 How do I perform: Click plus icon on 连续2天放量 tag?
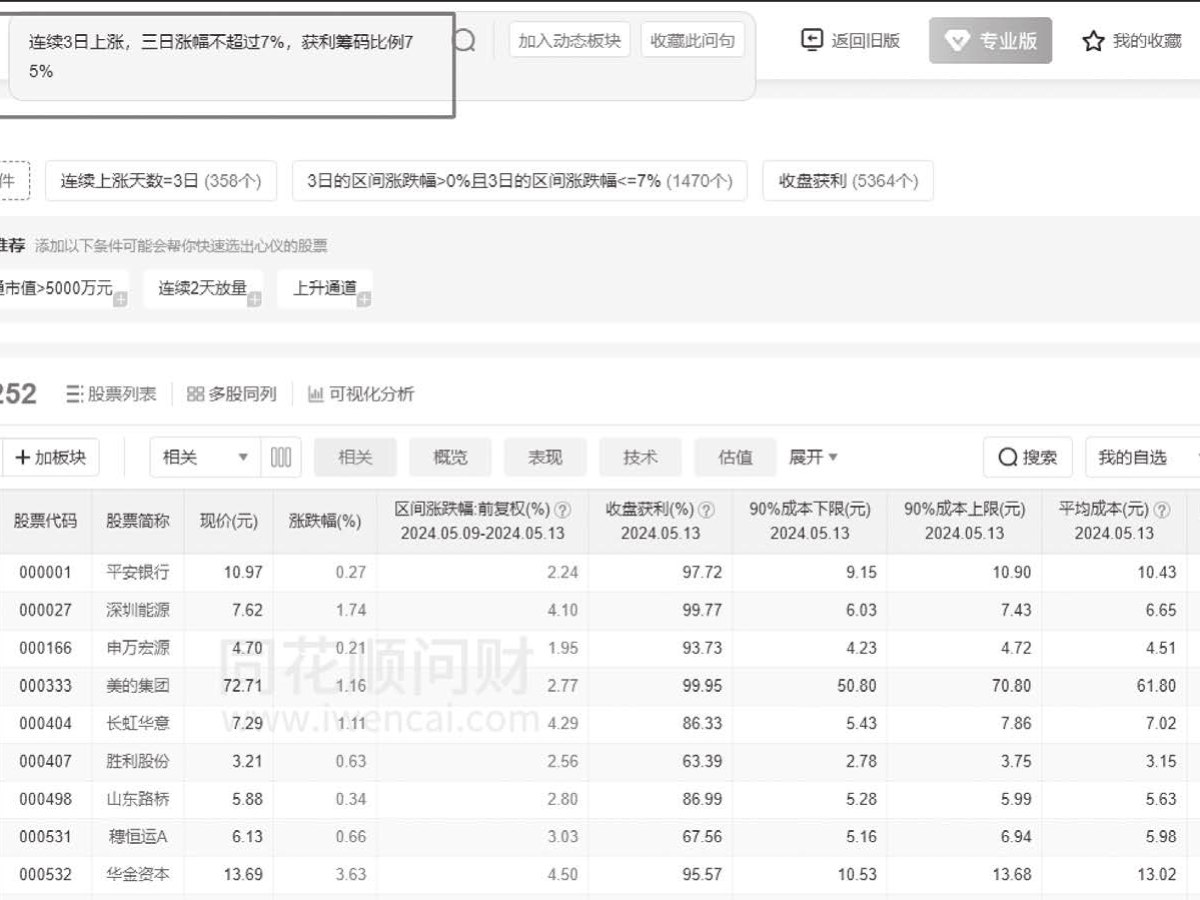(255, 299)
